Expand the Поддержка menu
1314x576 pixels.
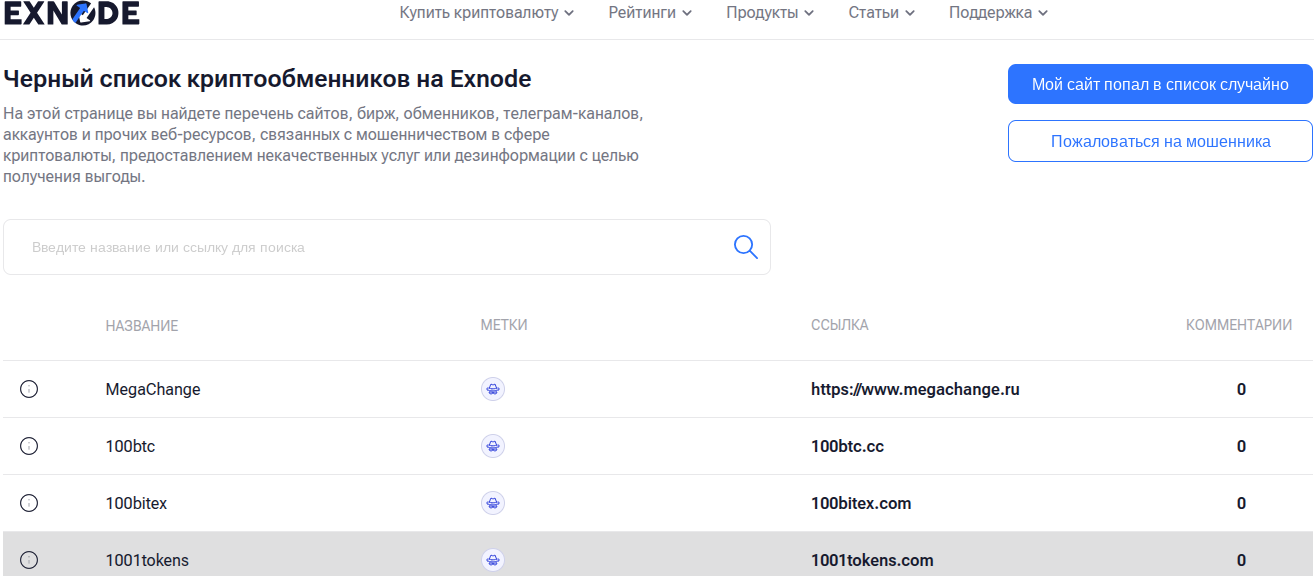pos(999,13)
